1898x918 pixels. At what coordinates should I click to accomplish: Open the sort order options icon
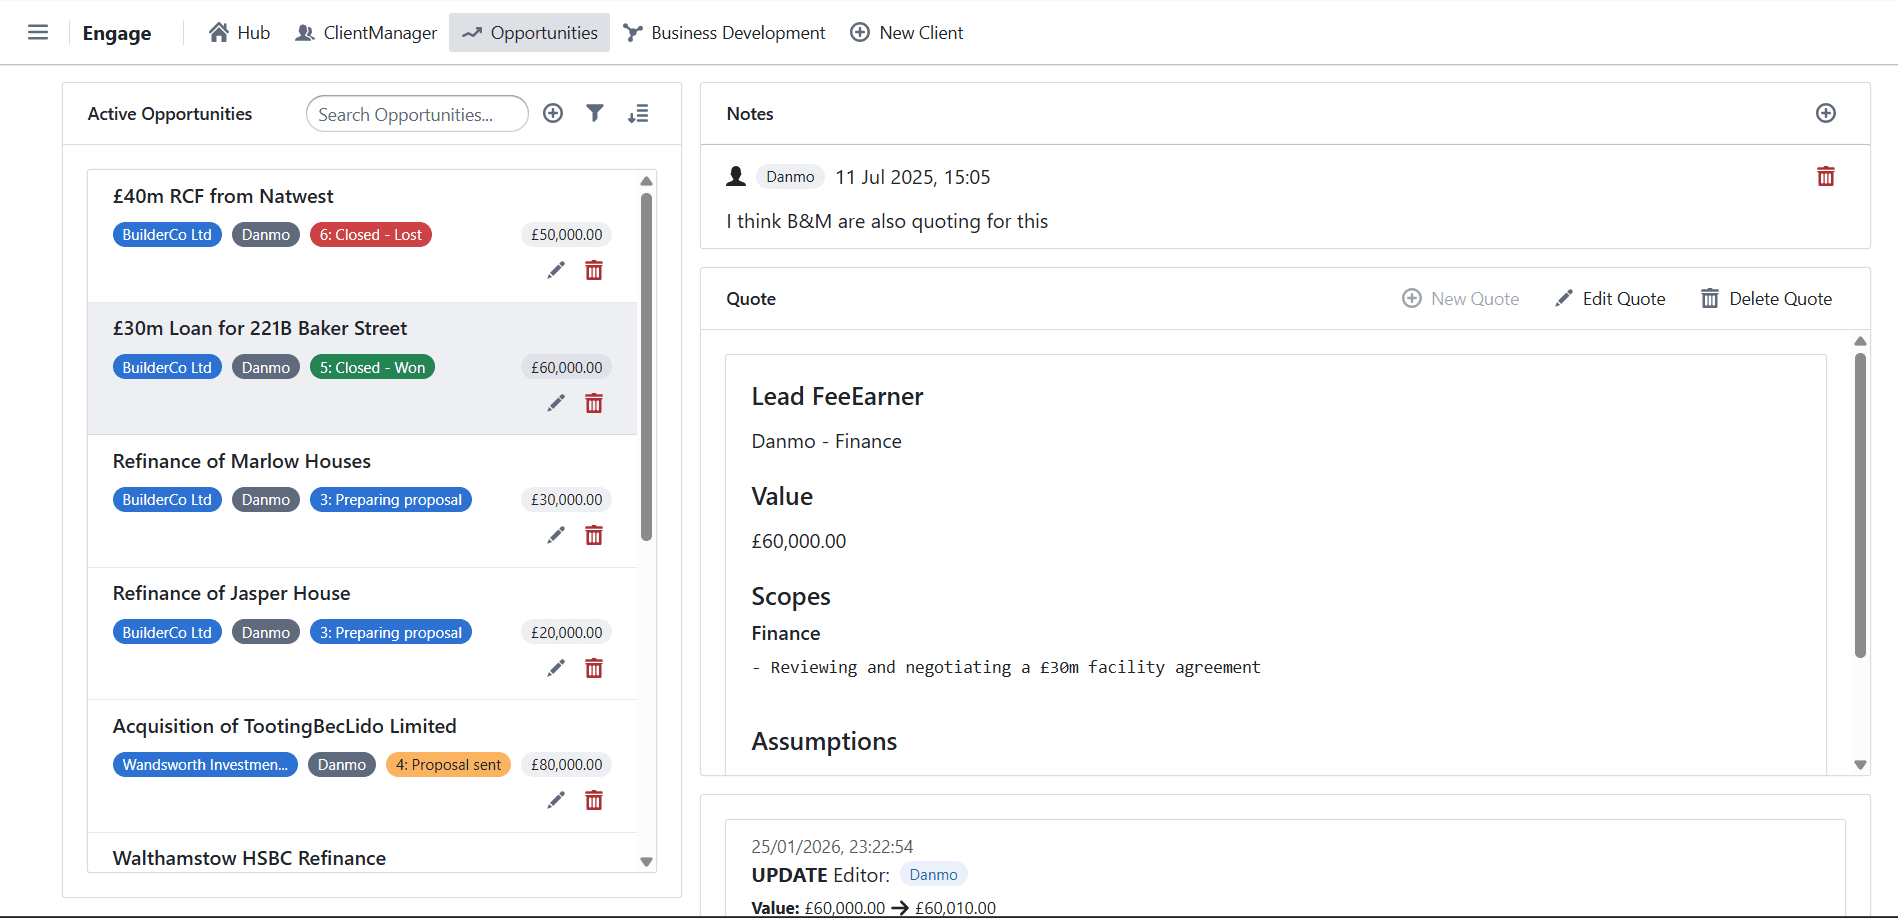pos(638,114)
